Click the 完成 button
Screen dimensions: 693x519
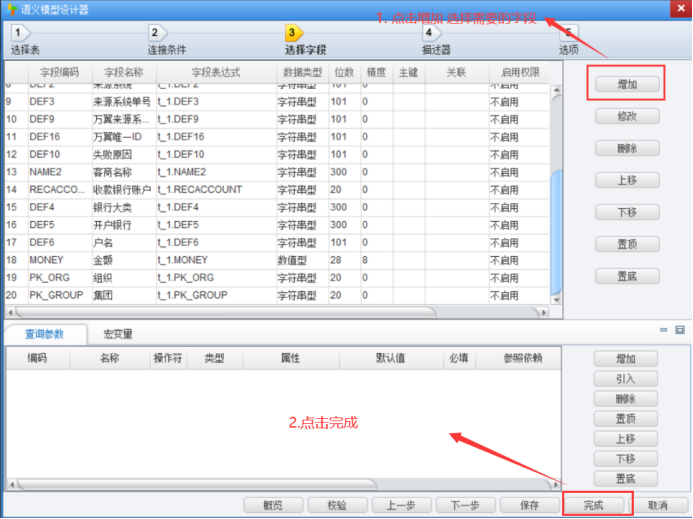point(594,505)
